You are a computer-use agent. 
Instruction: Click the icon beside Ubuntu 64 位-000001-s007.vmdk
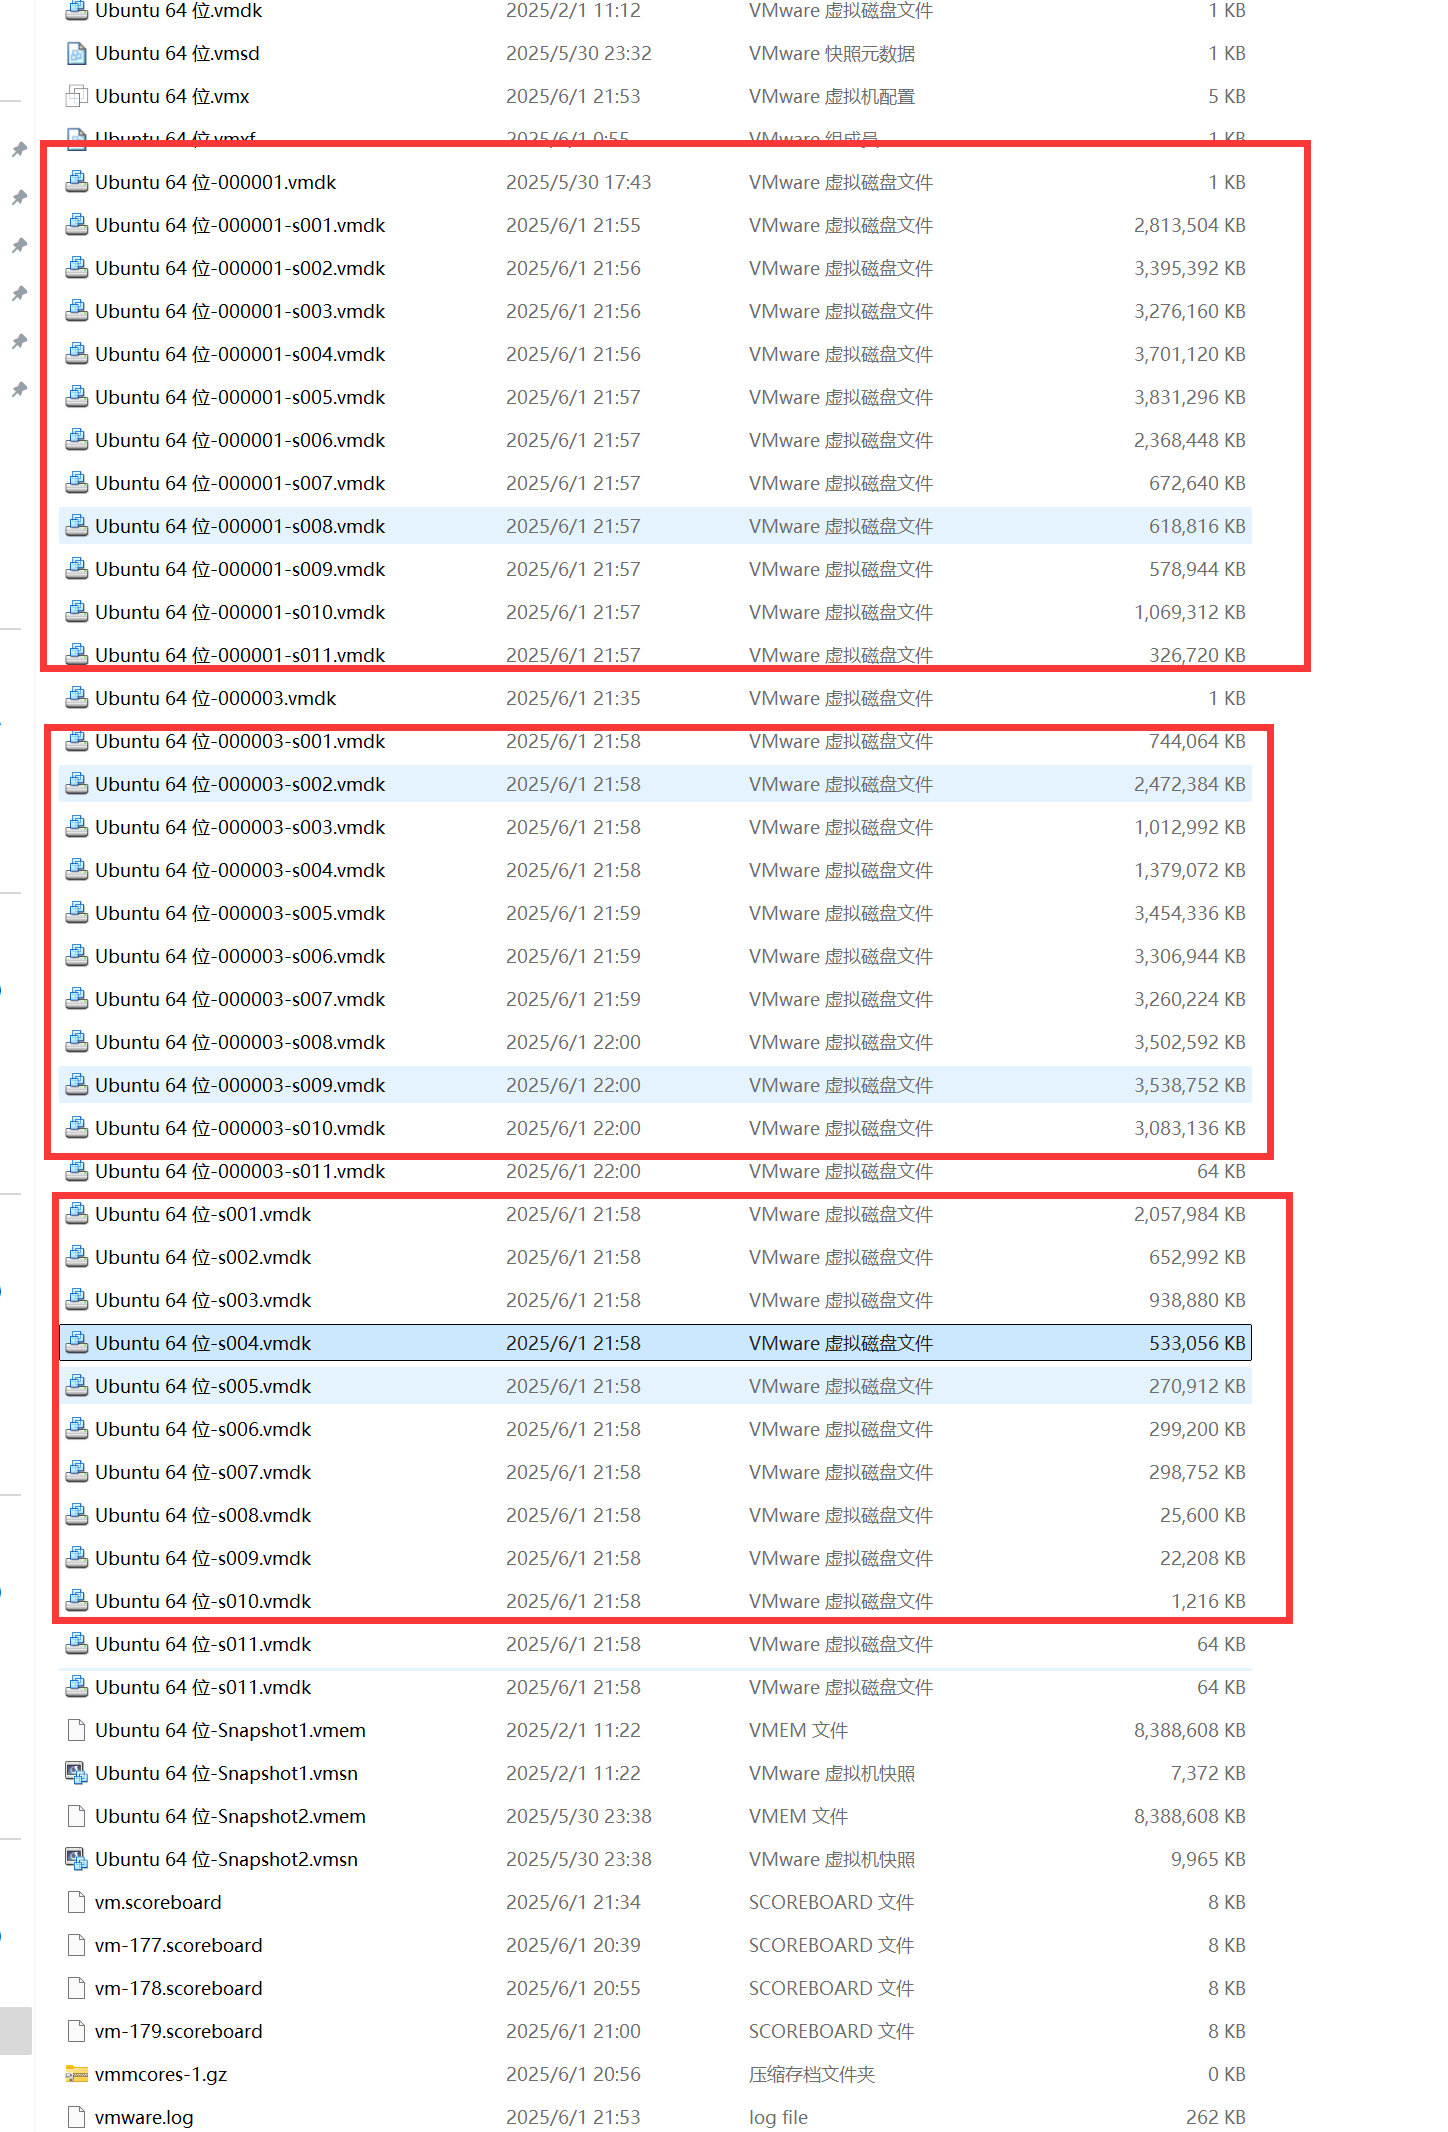click(x=76, y=483)
